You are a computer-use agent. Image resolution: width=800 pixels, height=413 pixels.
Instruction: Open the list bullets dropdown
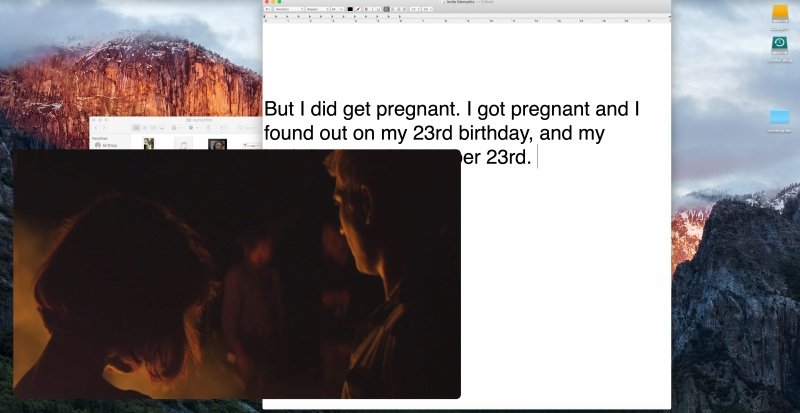click(x=427, y=9)
